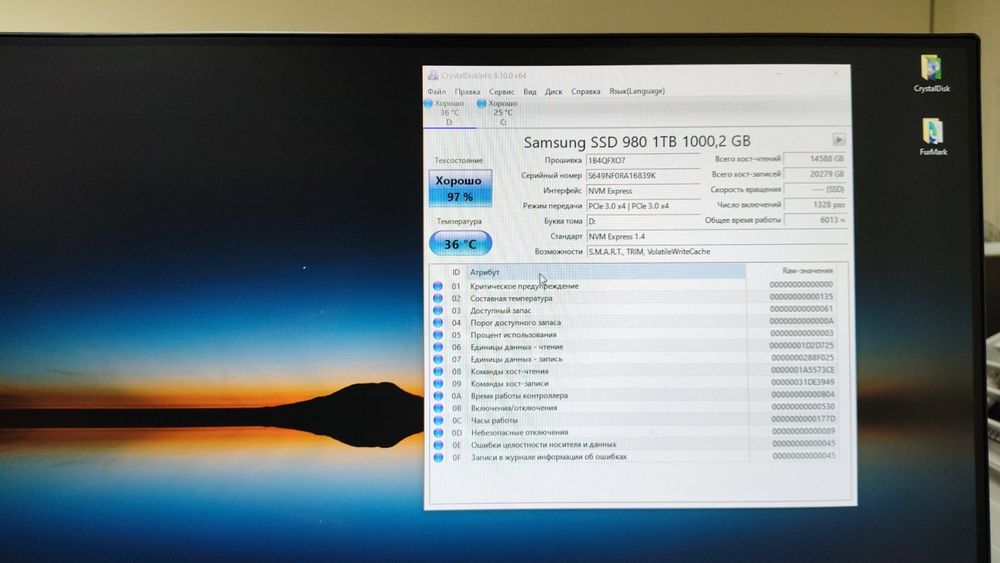Image resolution: width=1000 pixels, height=563 pixels.
Task: Click status icon of attribute 04 row
Action: pos(438,323)
